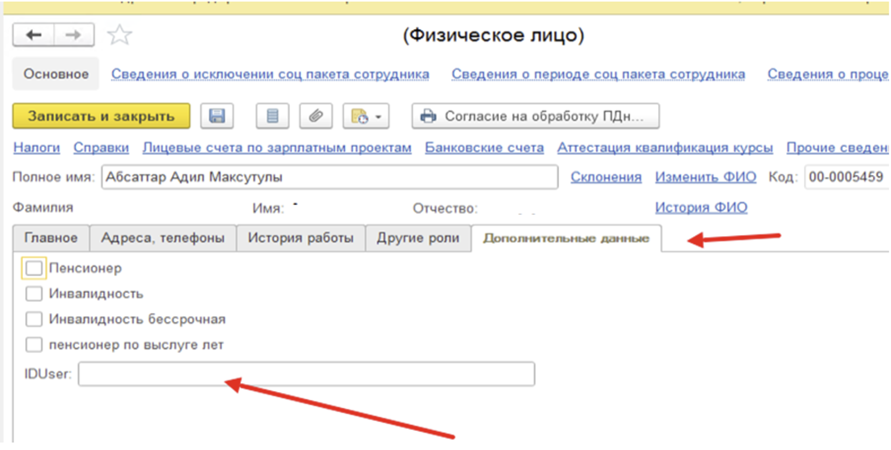
Task: Open the document list icon in toolbar
Action: 271,116
